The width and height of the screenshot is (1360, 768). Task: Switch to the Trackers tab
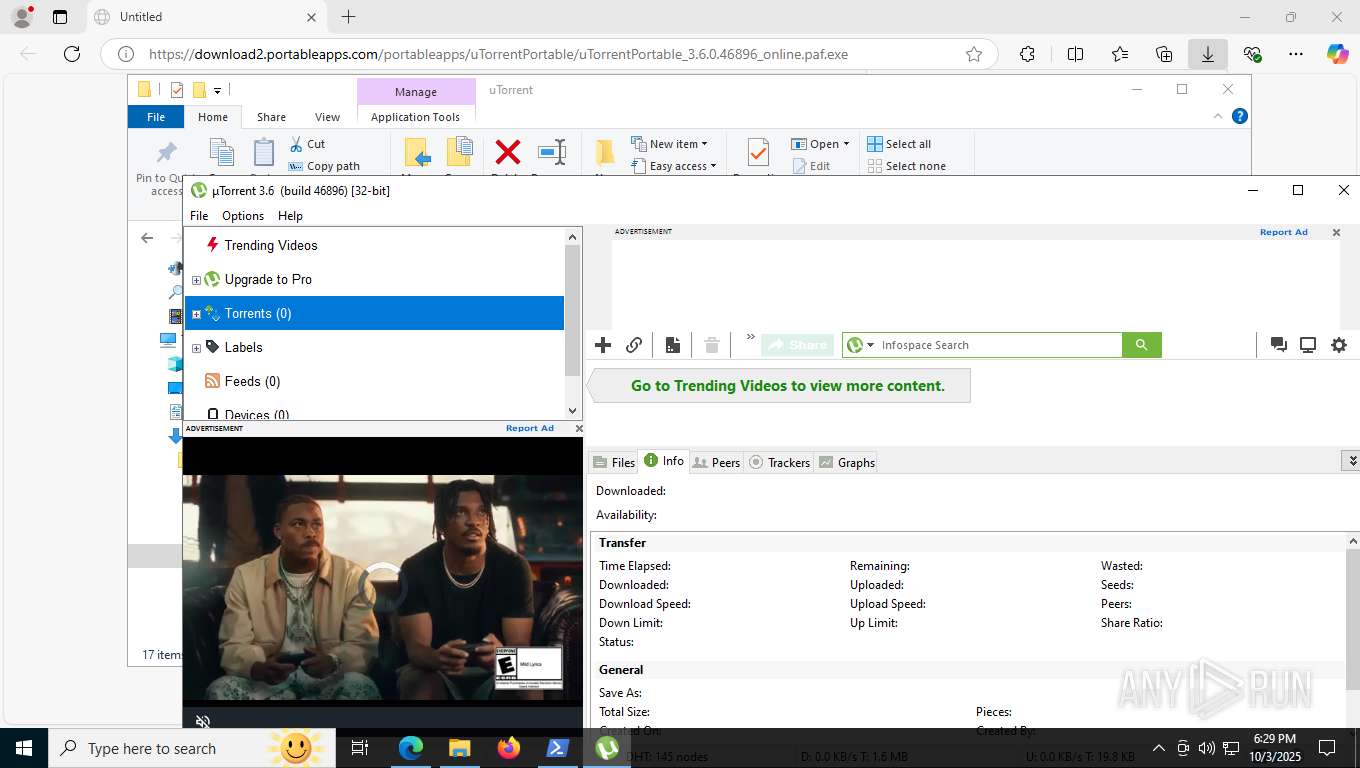(x=779, y=462)
